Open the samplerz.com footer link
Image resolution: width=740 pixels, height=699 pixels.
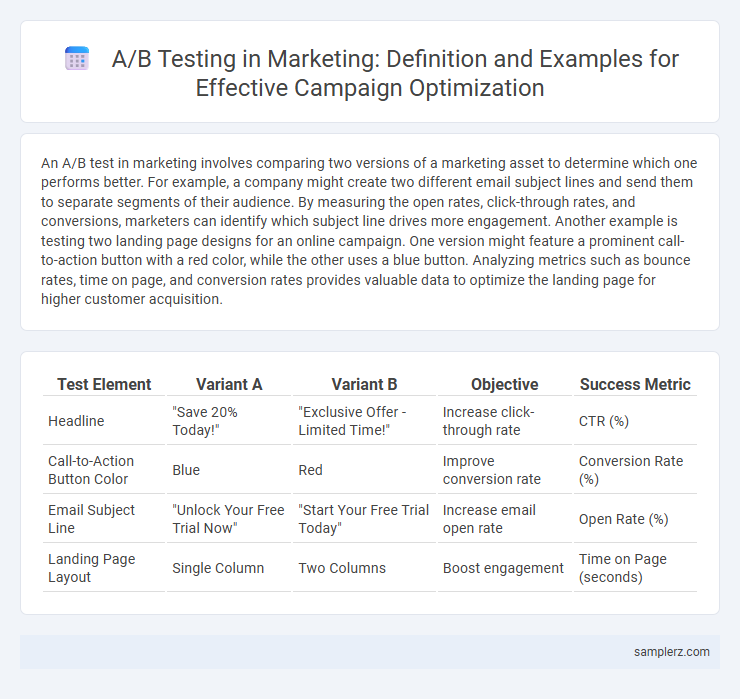coord(671,652)
